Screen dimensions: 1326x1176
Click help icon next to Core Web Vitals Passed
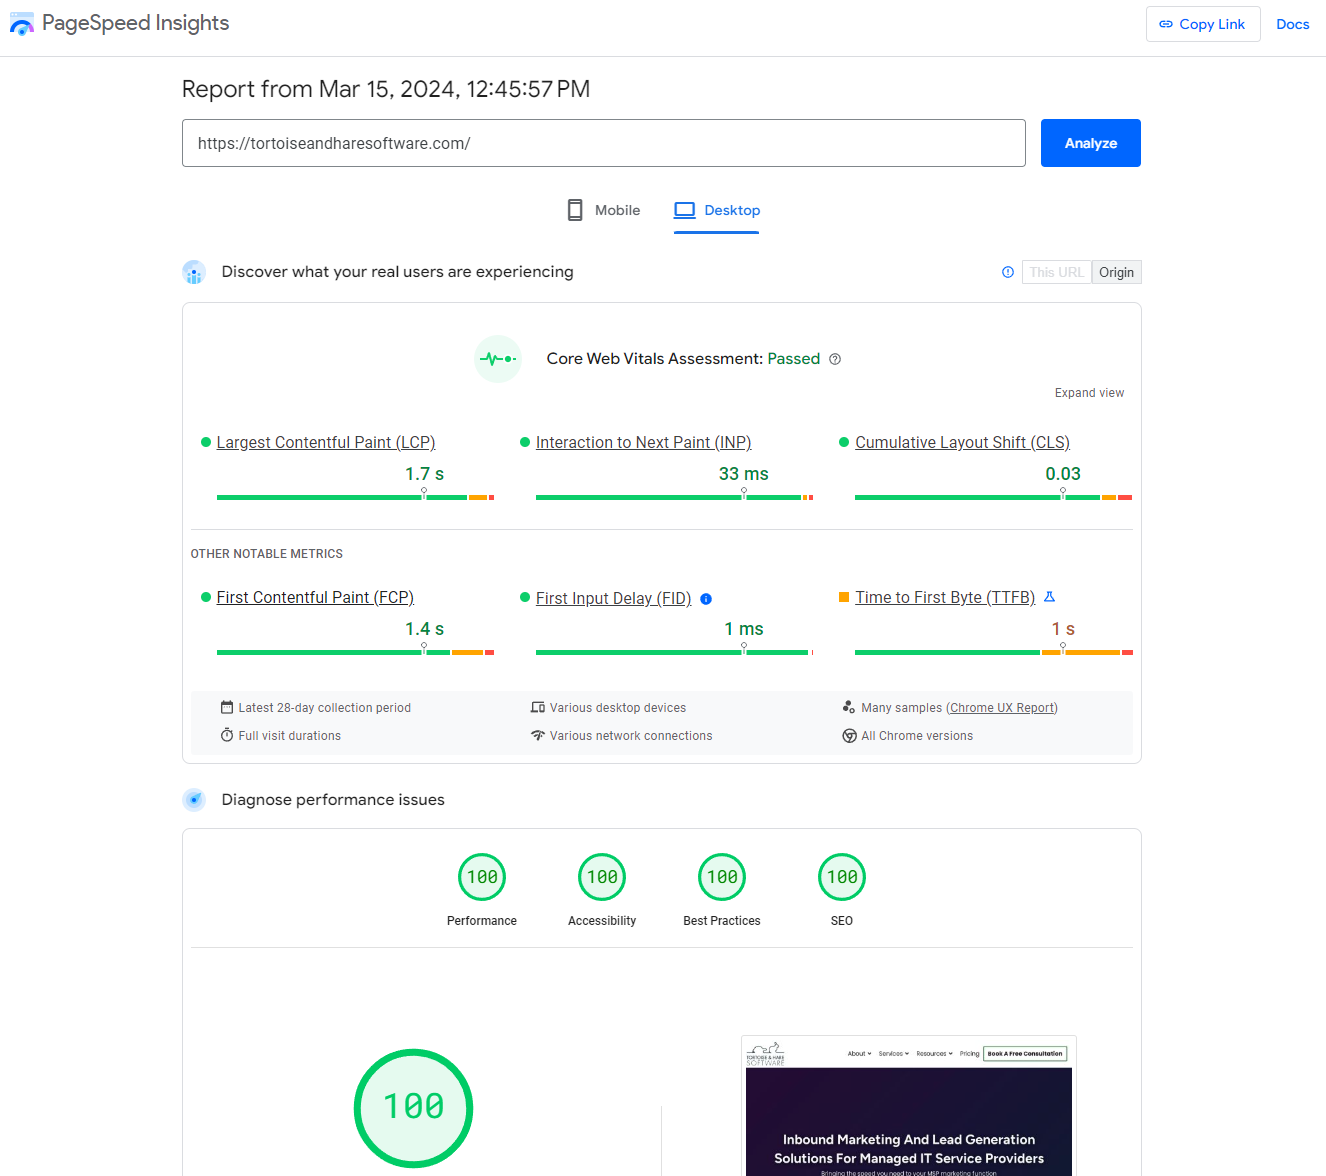(x=835, y=360)
